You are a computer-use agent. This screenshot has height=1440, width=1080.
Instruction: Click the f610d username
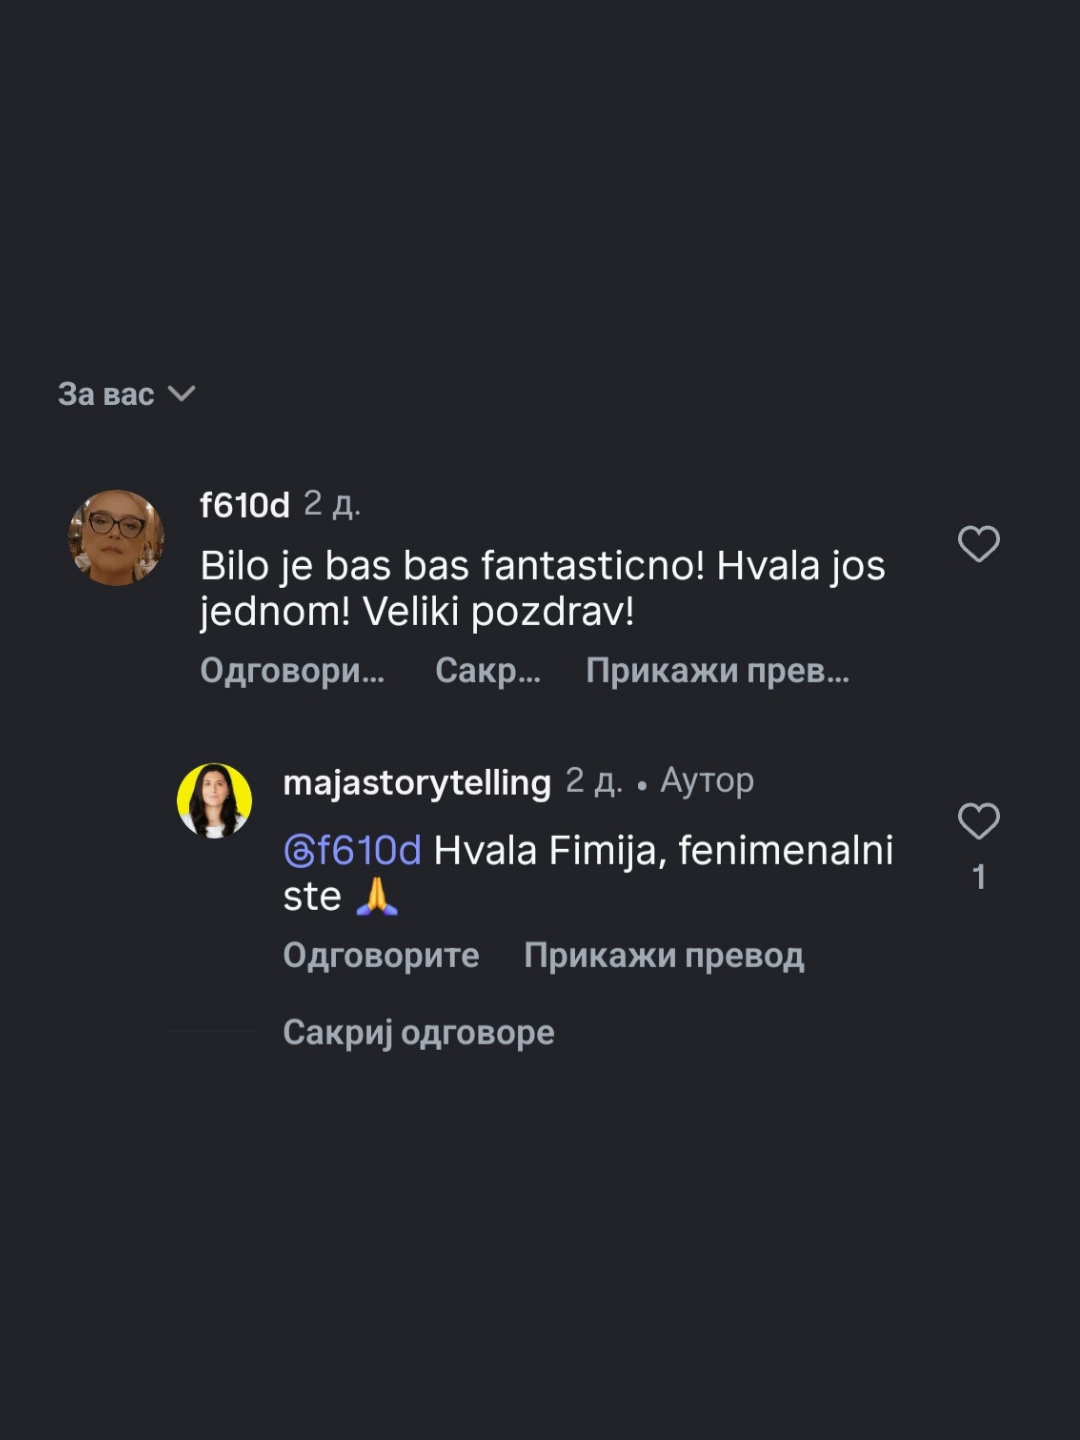coord(244,505)
